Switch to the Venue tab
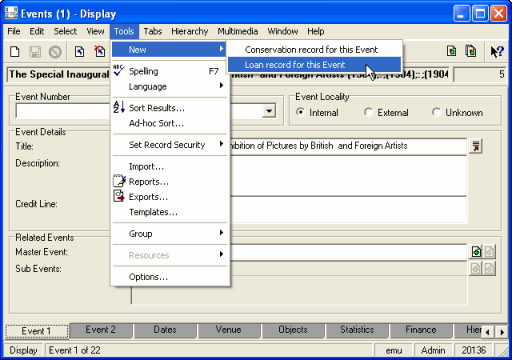 tap(228, 330)
